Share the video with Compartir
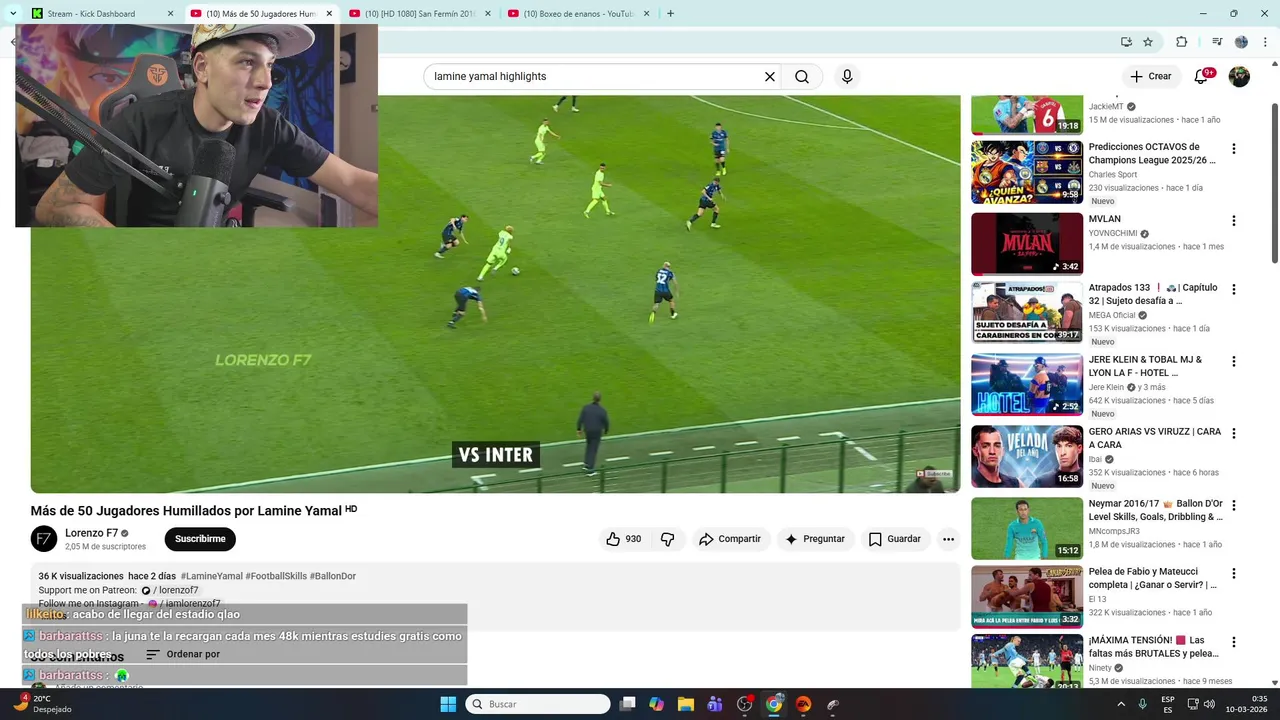1280x720 pixels. [x=730, y=539]
